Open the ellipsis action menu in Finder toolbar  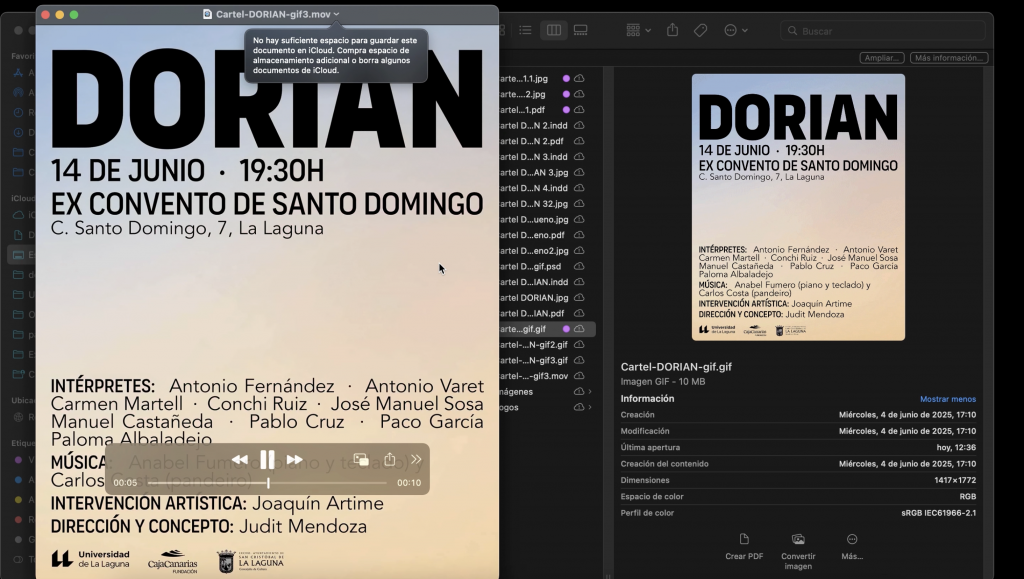[x=735, y=31]
